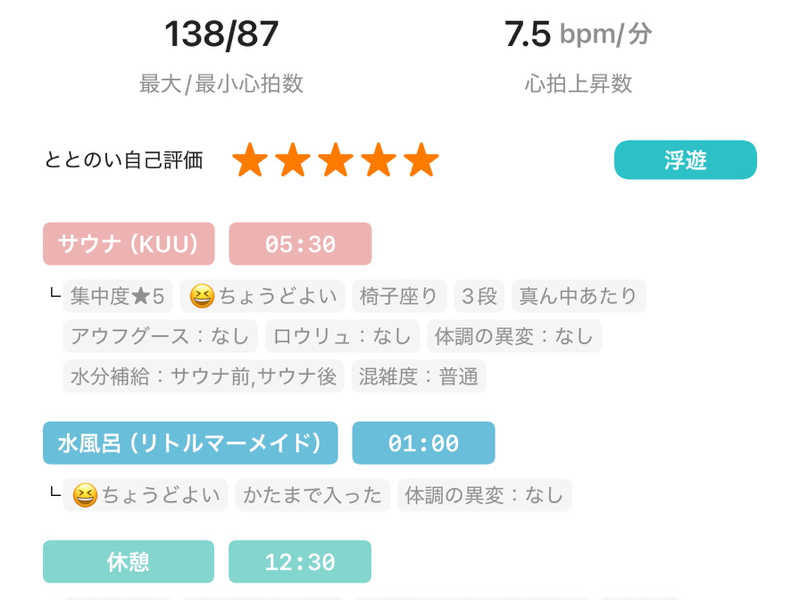Click the 集中度★5 tag

(117, 296)
